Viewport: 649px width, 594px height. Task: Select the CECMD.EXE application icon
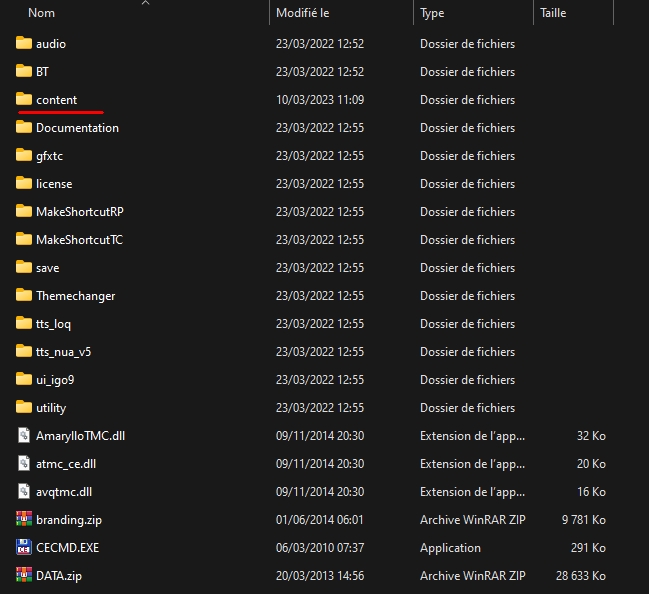click(x=25, y=548)
